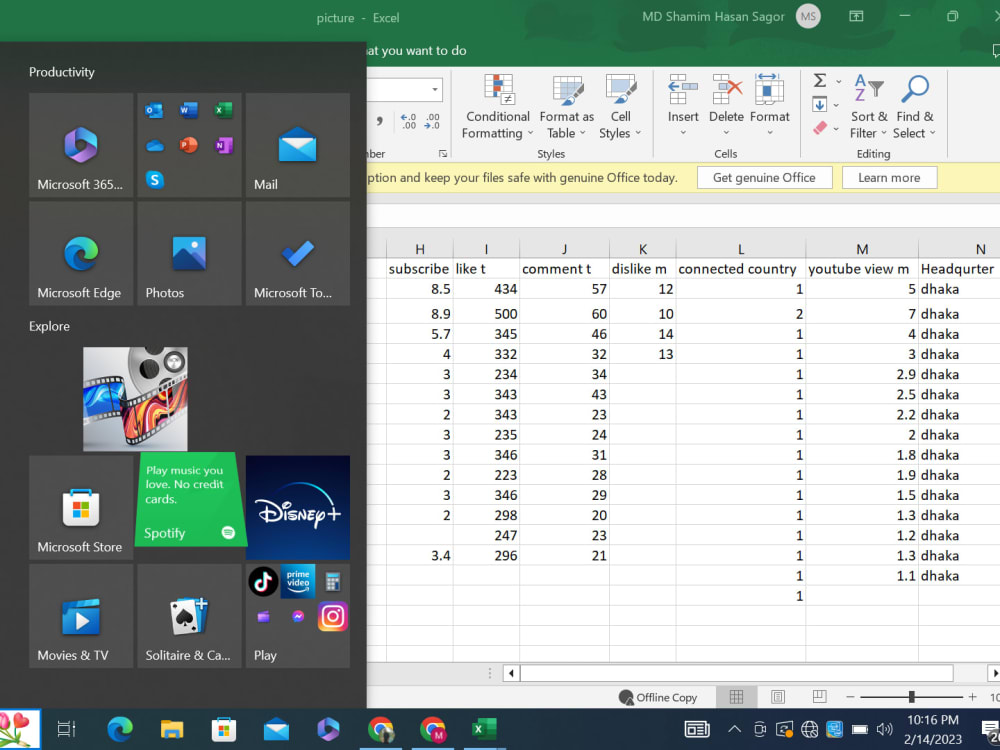The image size is (1000, 750).
Task: Open the Solitaire & Casual Games tile
Action: (189, 616)
